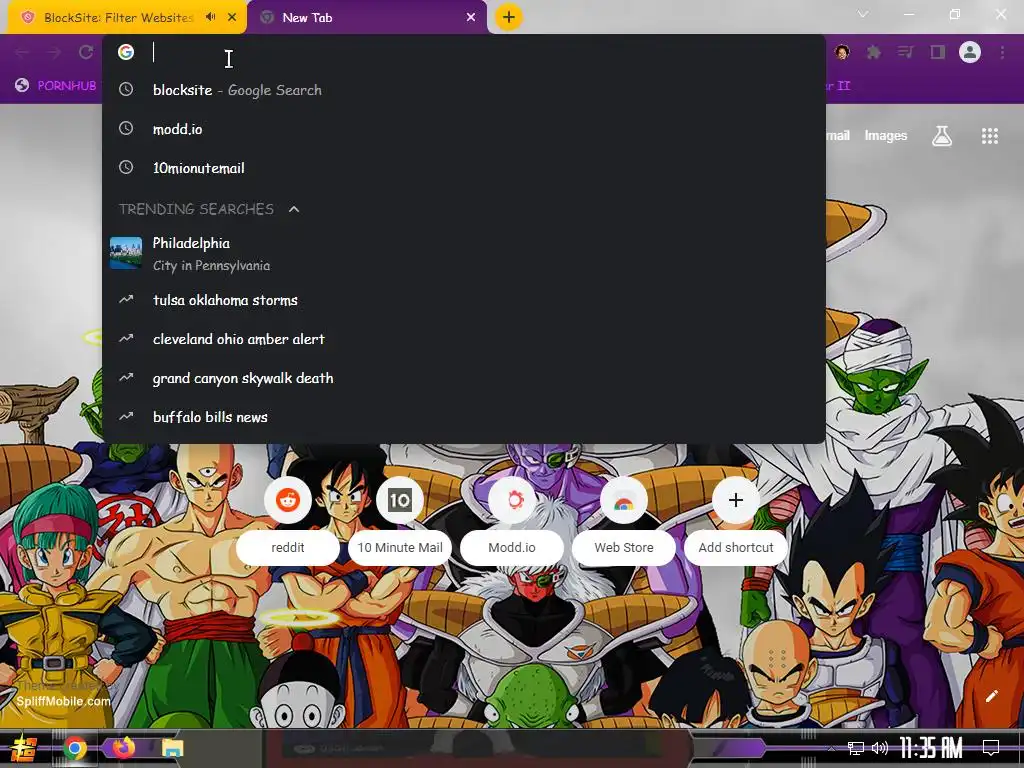
Task: Choose the 'blocksite - Google Search' suggestion
Action: (464, 90)
